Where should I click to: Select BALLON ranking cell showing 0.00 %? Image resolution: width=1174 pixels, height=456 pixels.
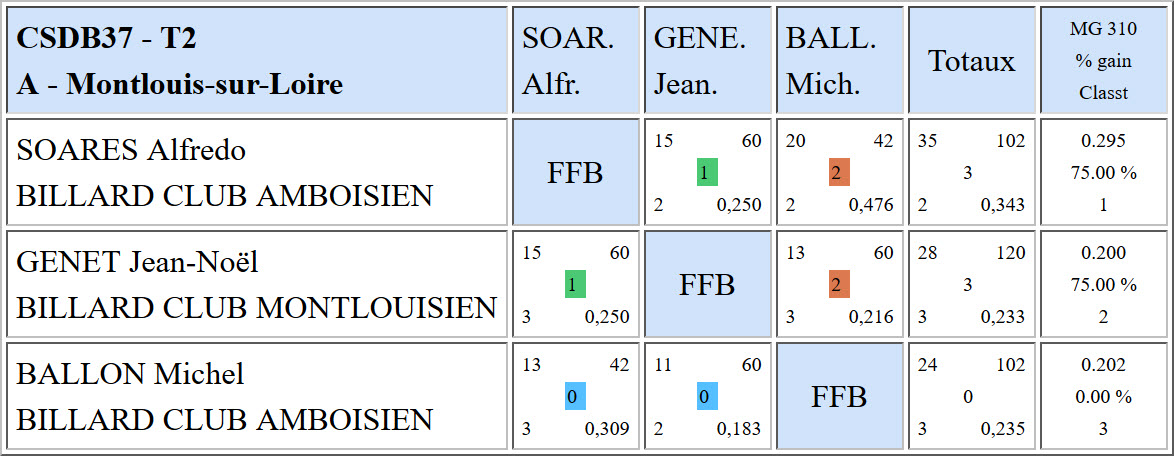(1103, 395)
